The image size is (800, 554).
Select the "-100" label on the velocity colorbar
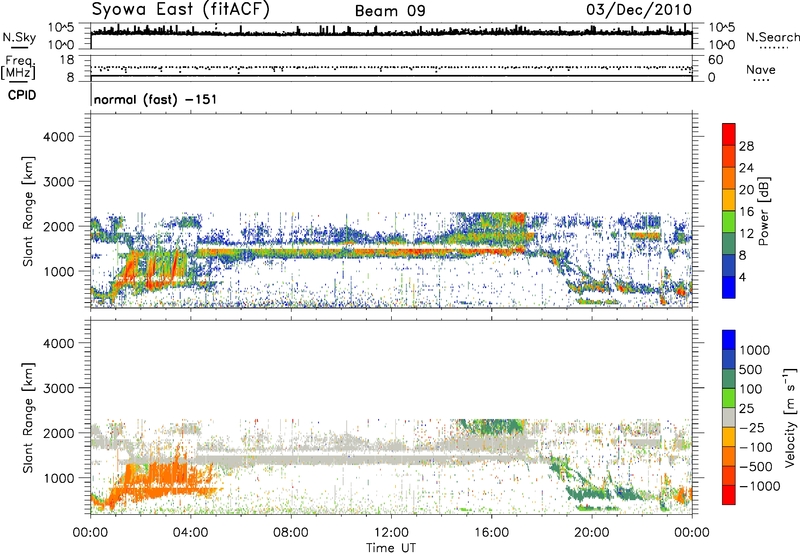pyautogui.click(x=756, y=447)
